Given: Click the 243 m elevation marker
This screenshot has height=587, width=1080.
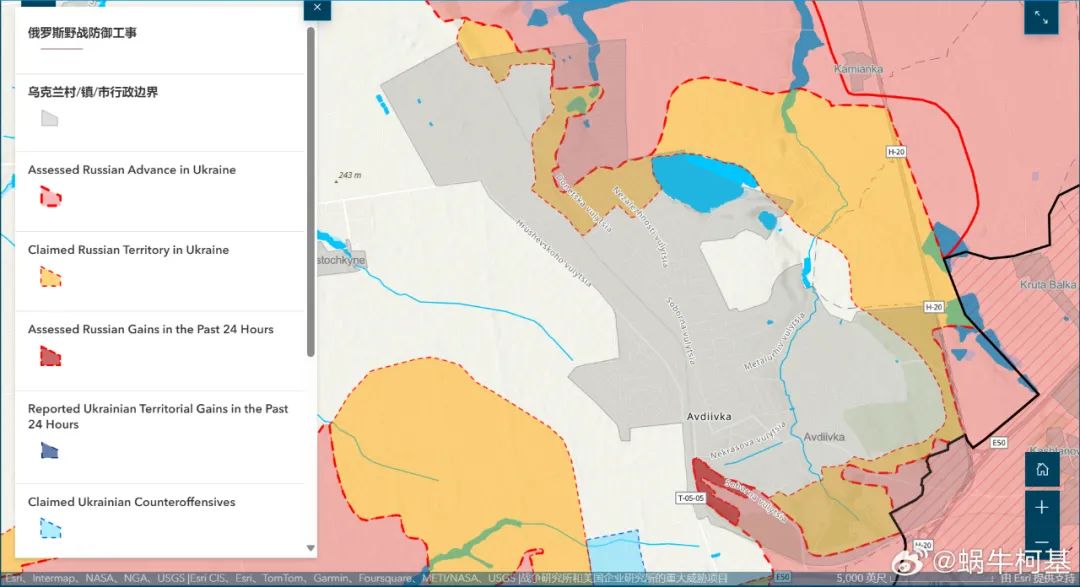Looking at the screenshot, I should (348, 176).
